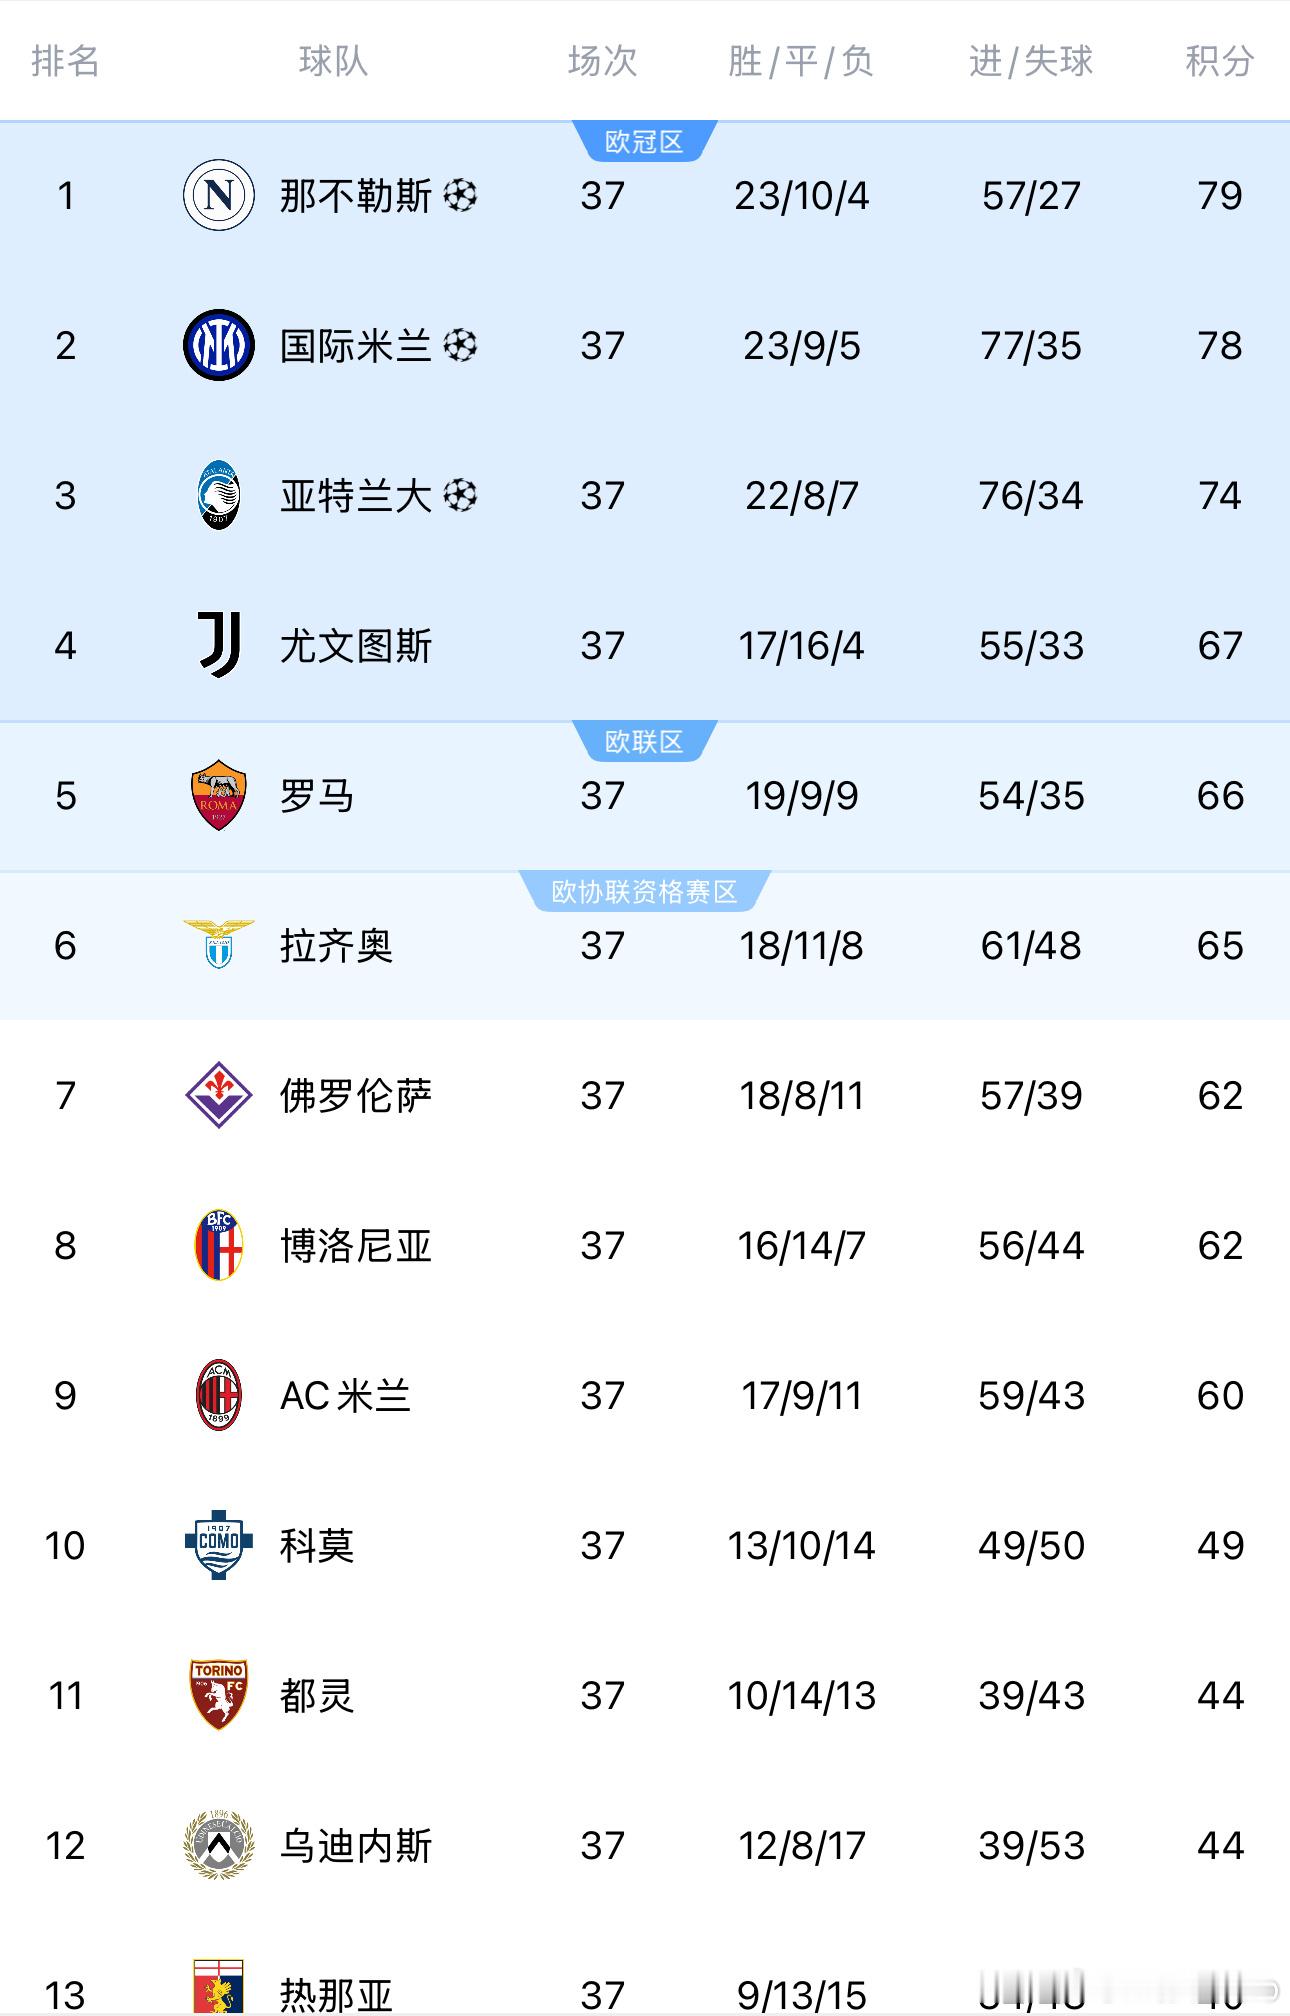This screenshot has height=2016, width=1290.
Task: Open the Como 1907 logo
Action: tap(218, 1545)
